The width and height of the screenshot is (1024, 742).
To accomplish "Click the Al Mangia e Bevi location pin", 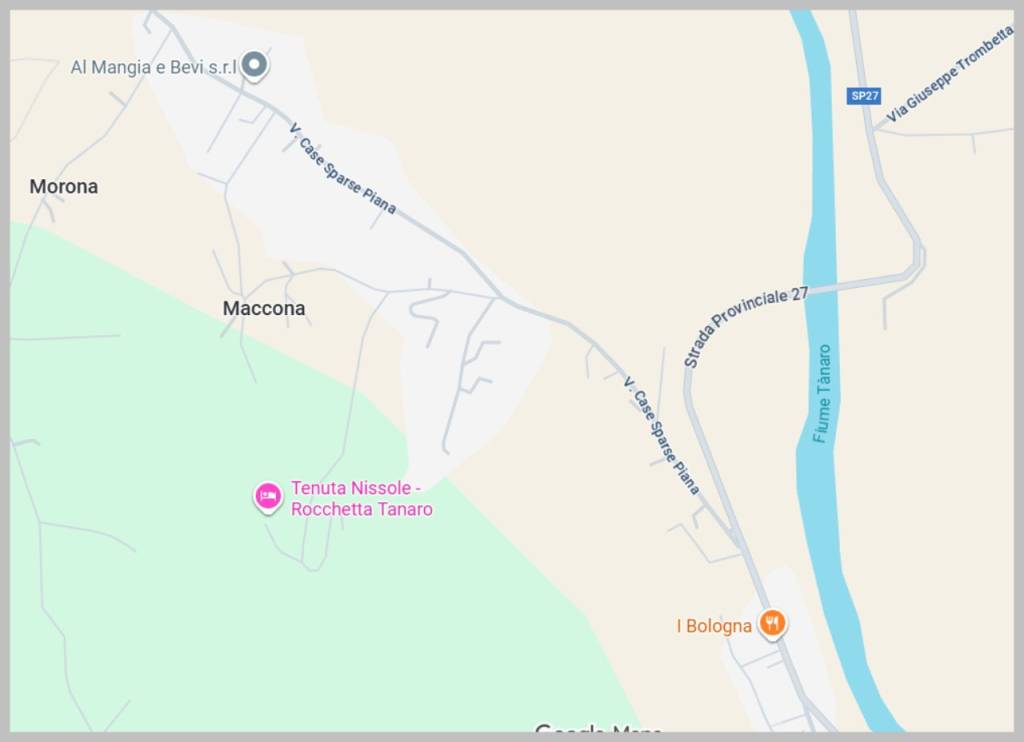I will (x=255, y=66).
